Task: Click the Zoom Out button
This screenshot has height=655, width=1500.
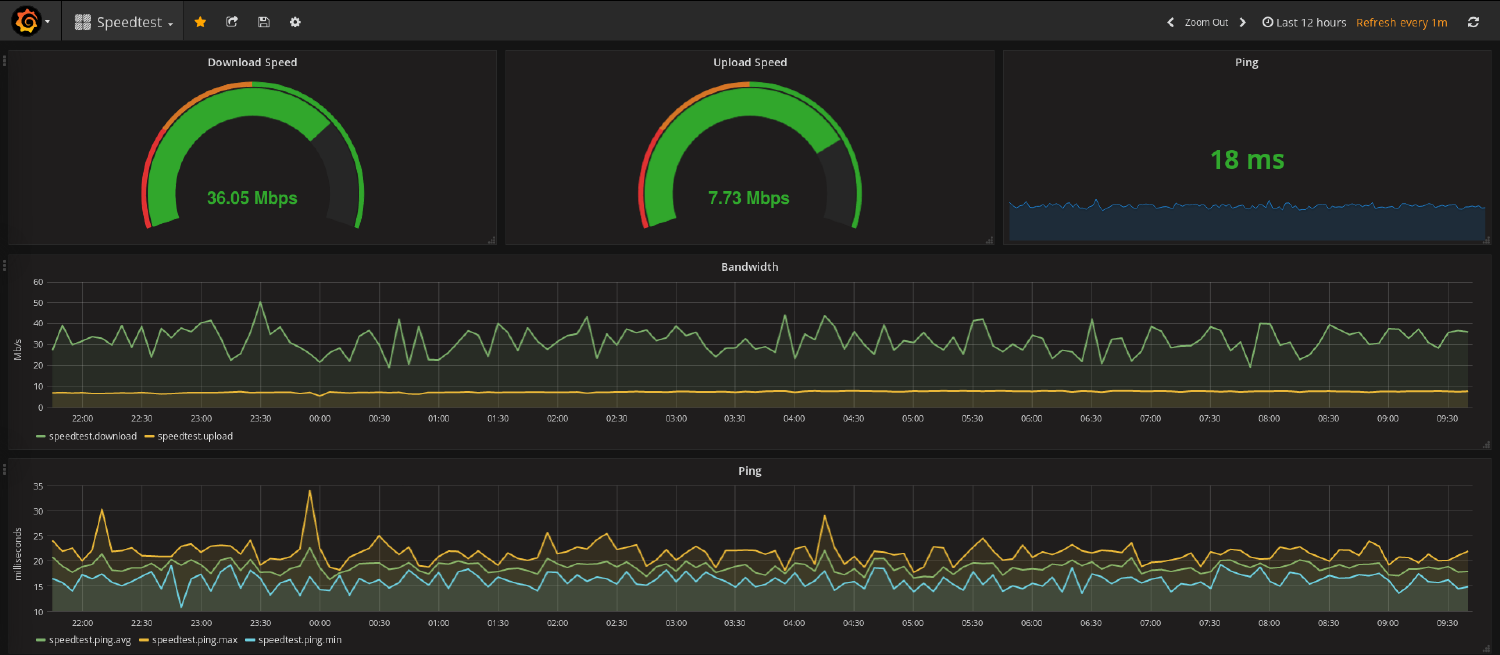Action: (x=1206, y=22)
